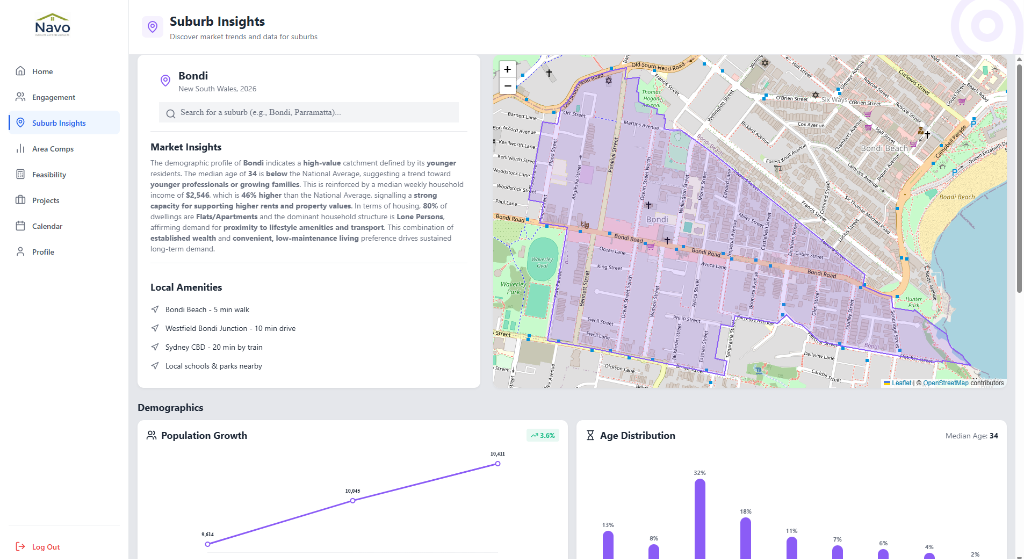Click the magnifier icon in suburb search
This screenshot has width=1024, height=559.
[170, 114]
